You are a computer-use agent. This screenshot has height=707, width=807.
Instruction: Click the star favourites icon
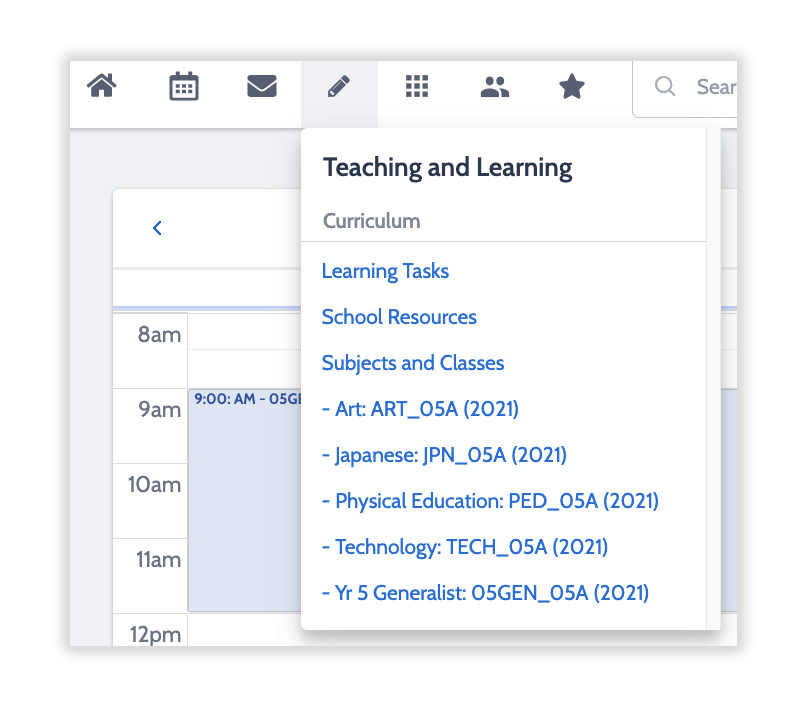click(x=572, y=86)
